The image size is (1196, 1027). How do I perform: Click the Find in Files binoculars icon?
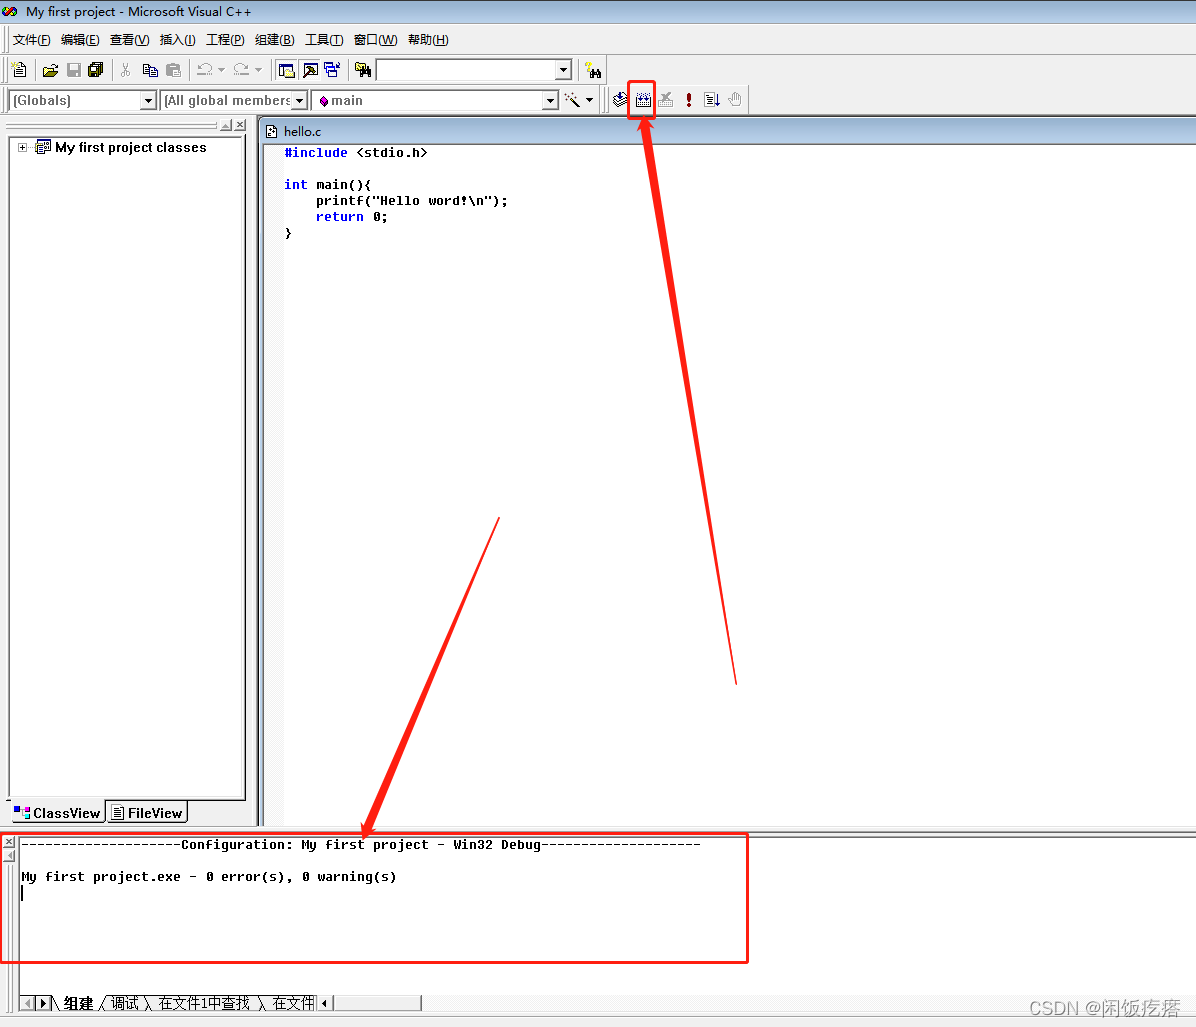click(363, 70)
